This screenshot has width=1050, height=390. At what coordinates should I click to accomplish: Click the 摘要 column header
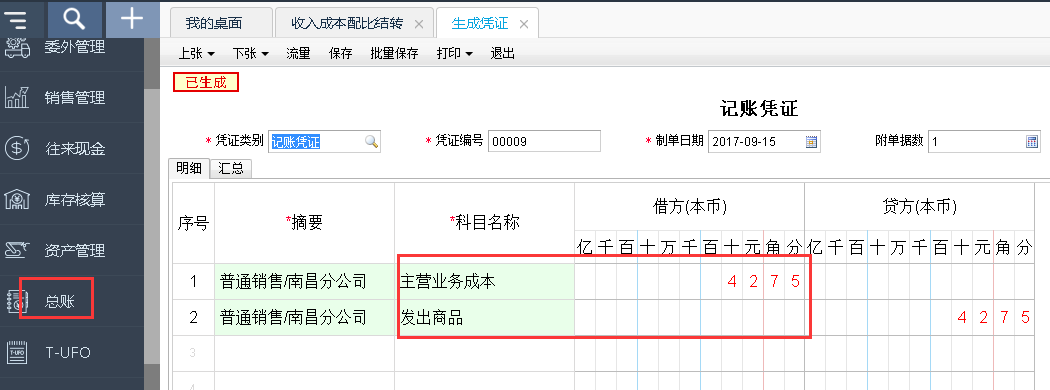click(x=305, y=223)
